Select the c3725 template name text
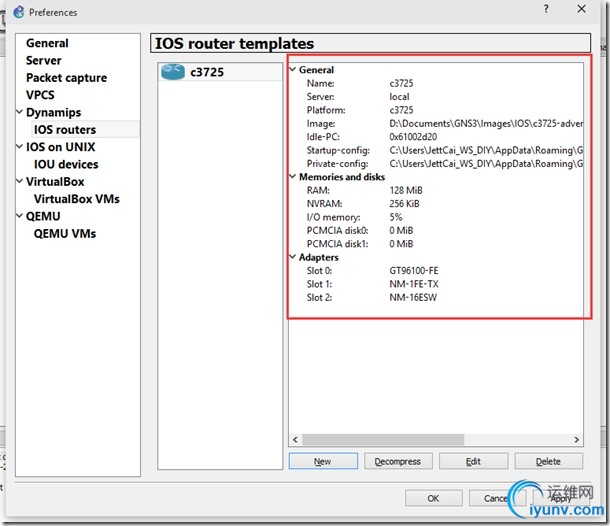Screen dimensions: 610x526 (x=207, y=72)
